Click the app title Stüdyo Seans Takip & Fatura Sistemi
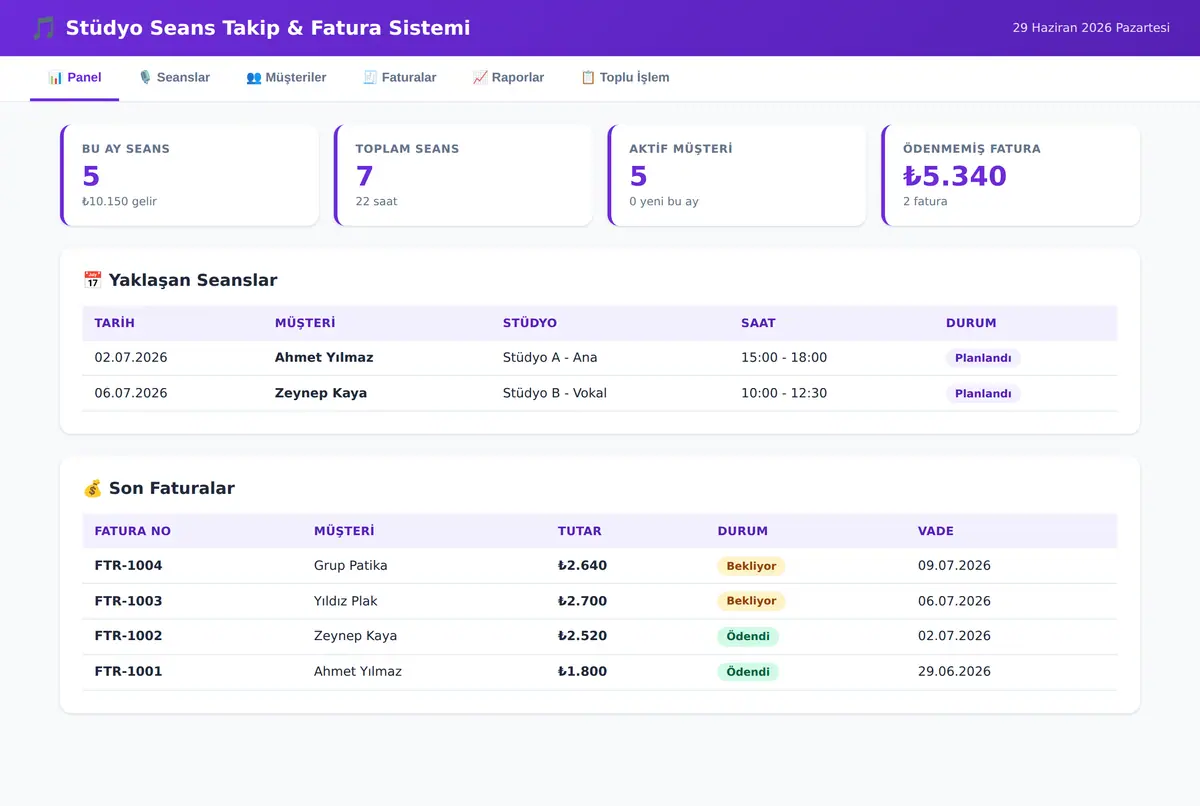This screenshot has width=1200, height=806. pyautogui.click(x=268, y=28)
